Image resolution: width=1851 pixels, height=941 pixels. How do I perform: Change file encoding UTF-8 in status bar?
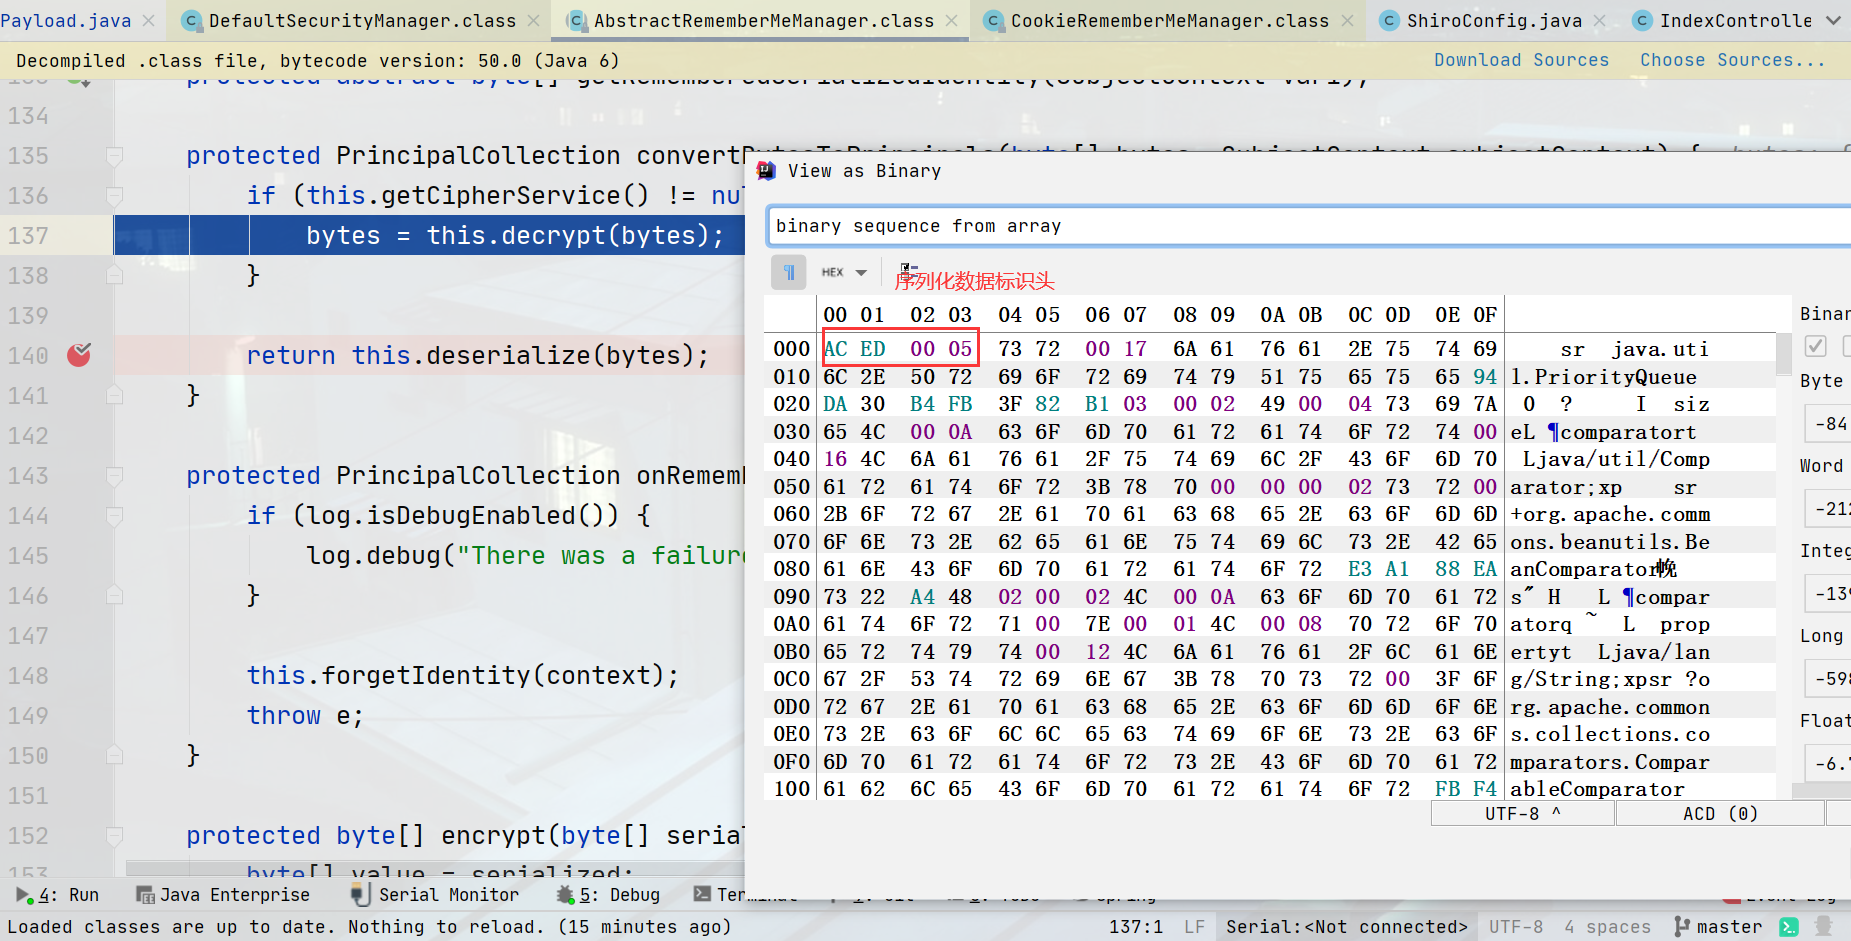1515,927
